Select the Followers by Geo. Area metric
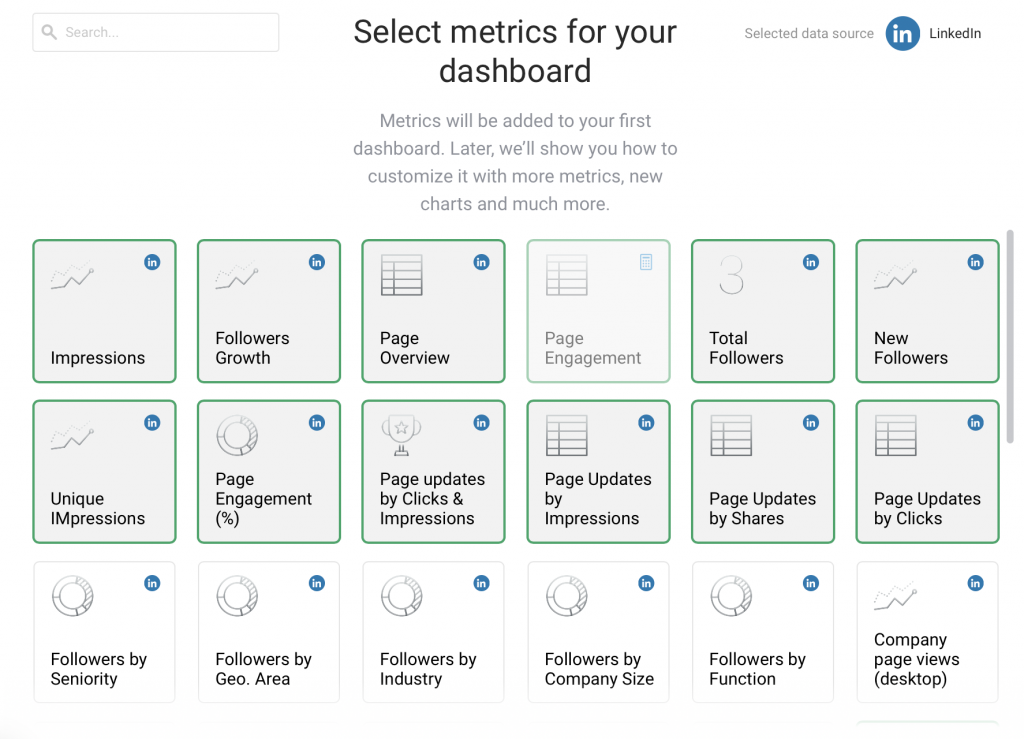 (269, 632)
